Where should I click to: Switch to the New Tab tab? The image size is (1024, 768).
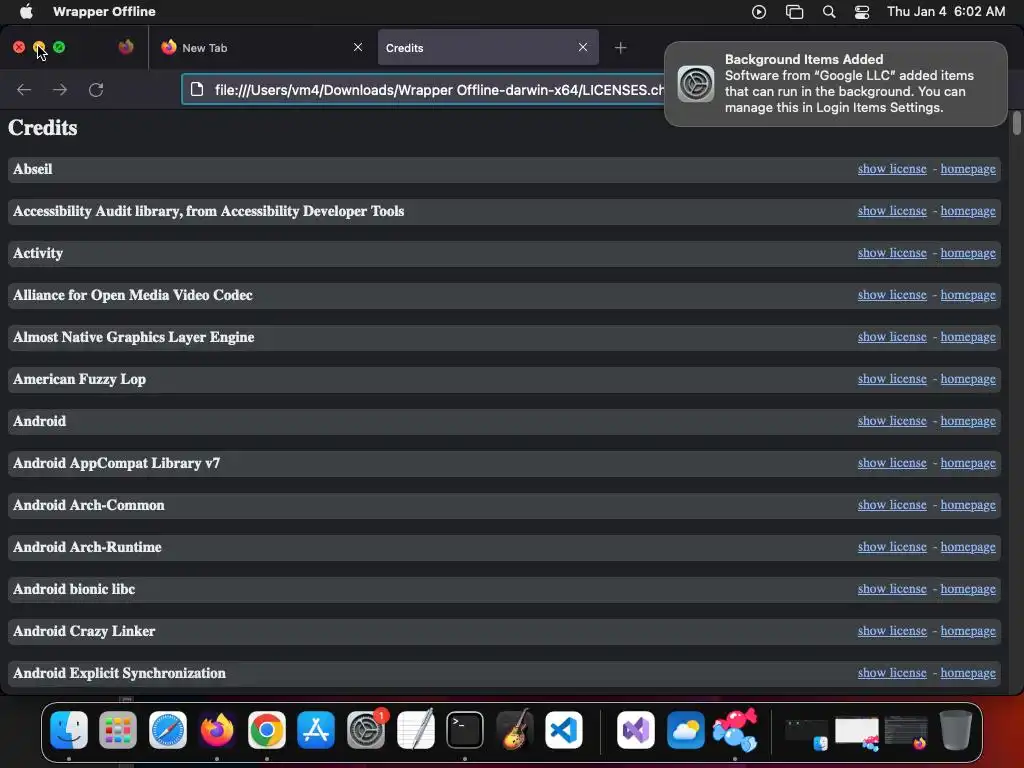pos(261,48)
